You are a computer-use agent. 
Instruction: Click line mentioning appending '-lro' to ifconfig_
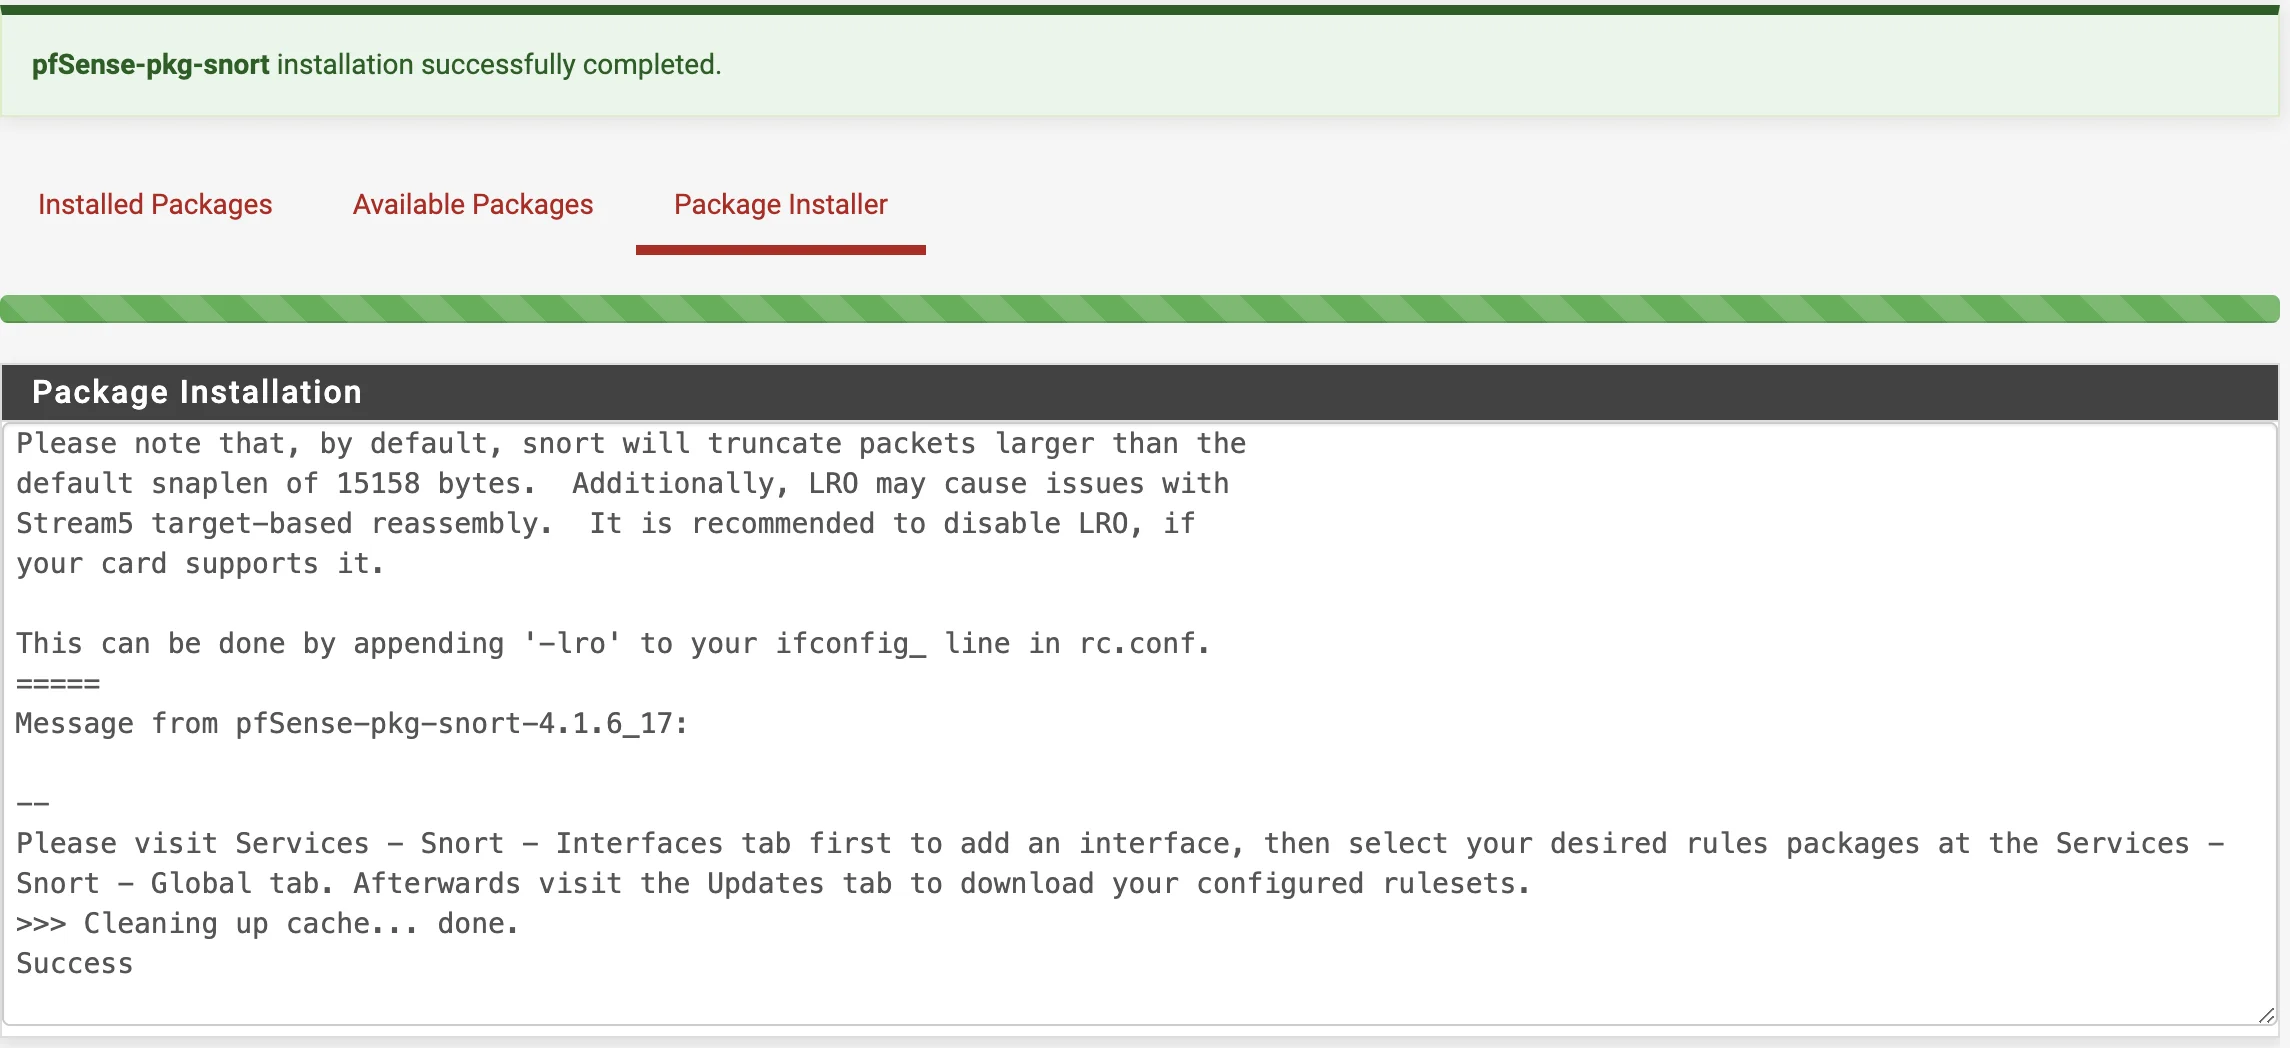point(613,644)
